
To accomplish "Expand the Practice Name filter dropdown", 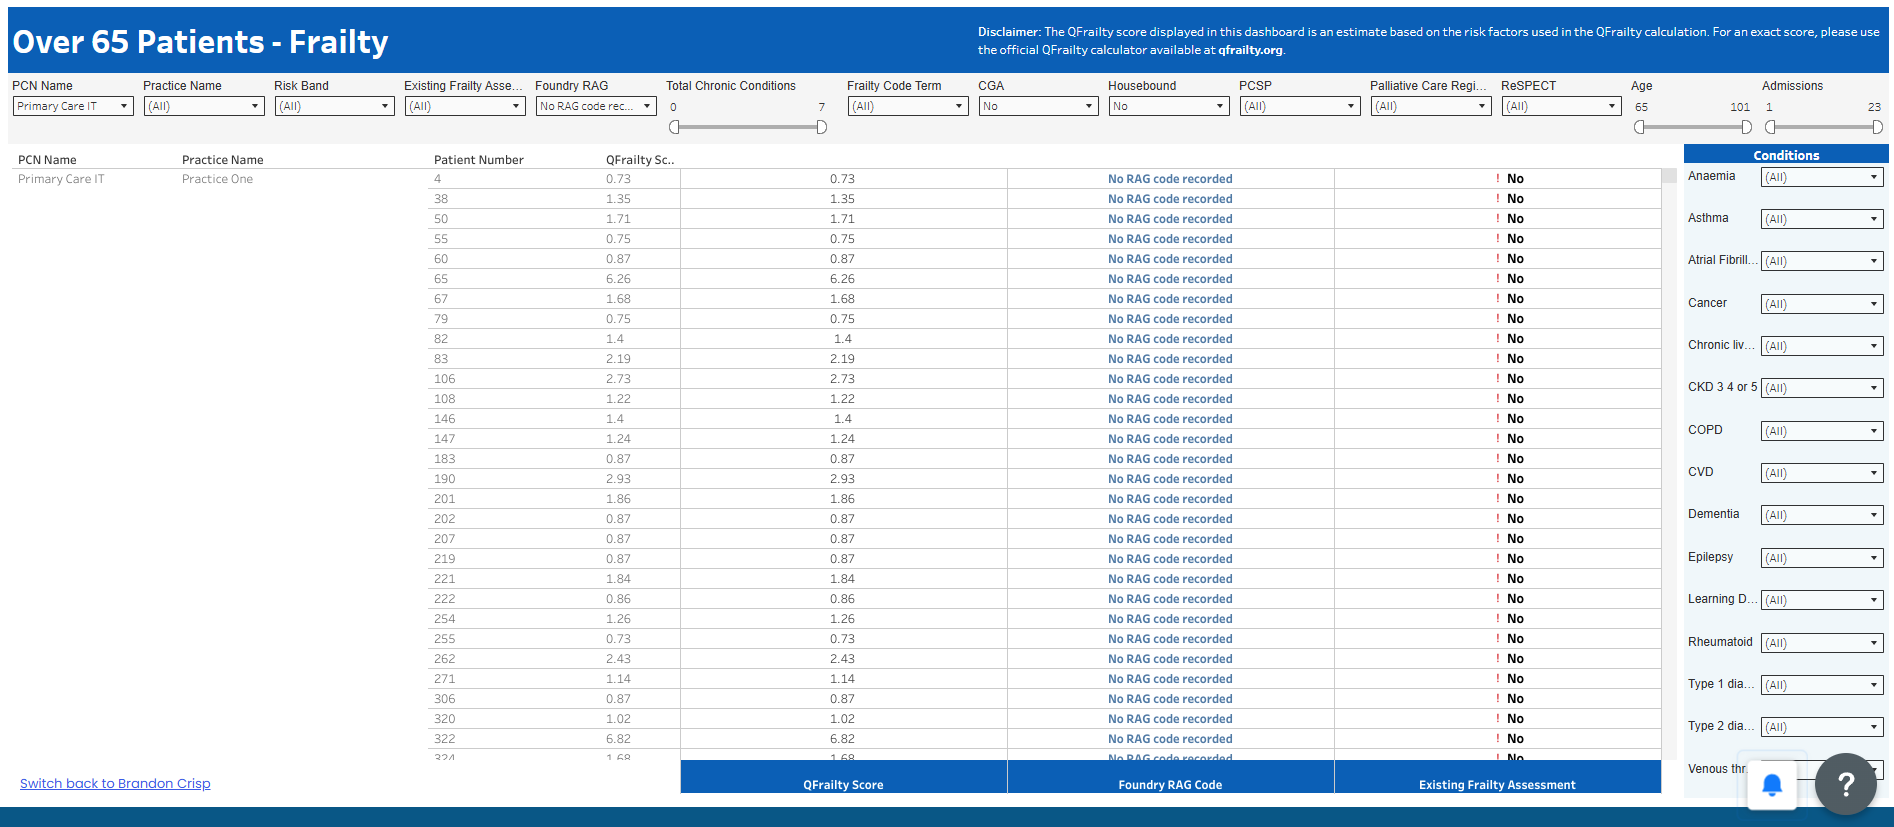I will (204, 106).
